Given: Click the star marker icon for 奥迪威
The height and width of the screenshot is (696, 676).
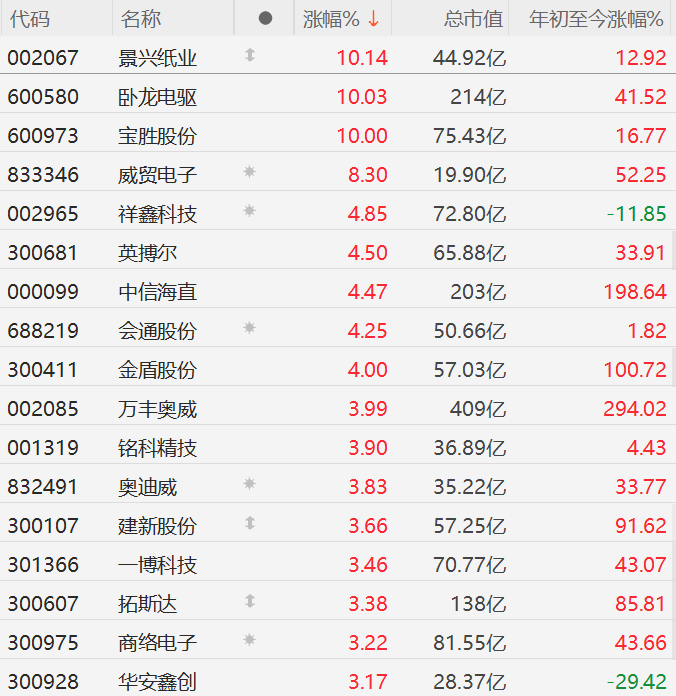Looking at the screenshot, I should (x=249, y=484).
